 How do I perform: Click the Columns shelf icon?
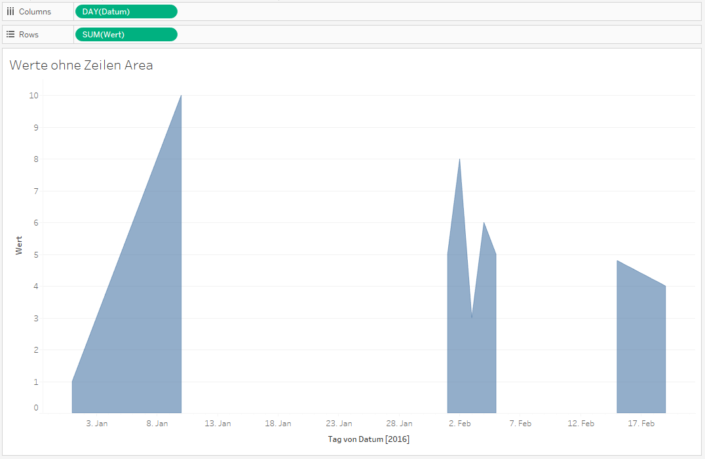[x=10, y=12]
